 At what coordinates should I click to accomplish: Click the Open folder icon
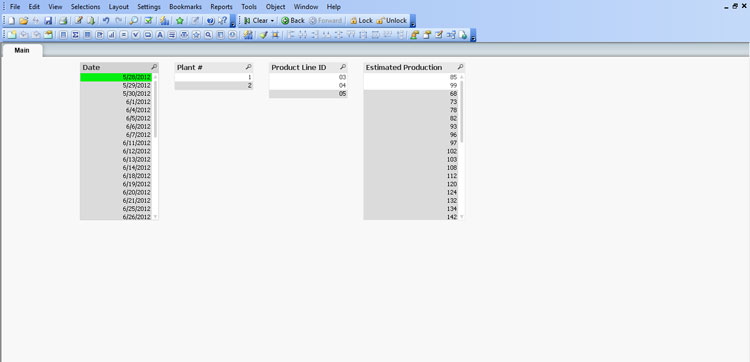[x=23, y=21]
